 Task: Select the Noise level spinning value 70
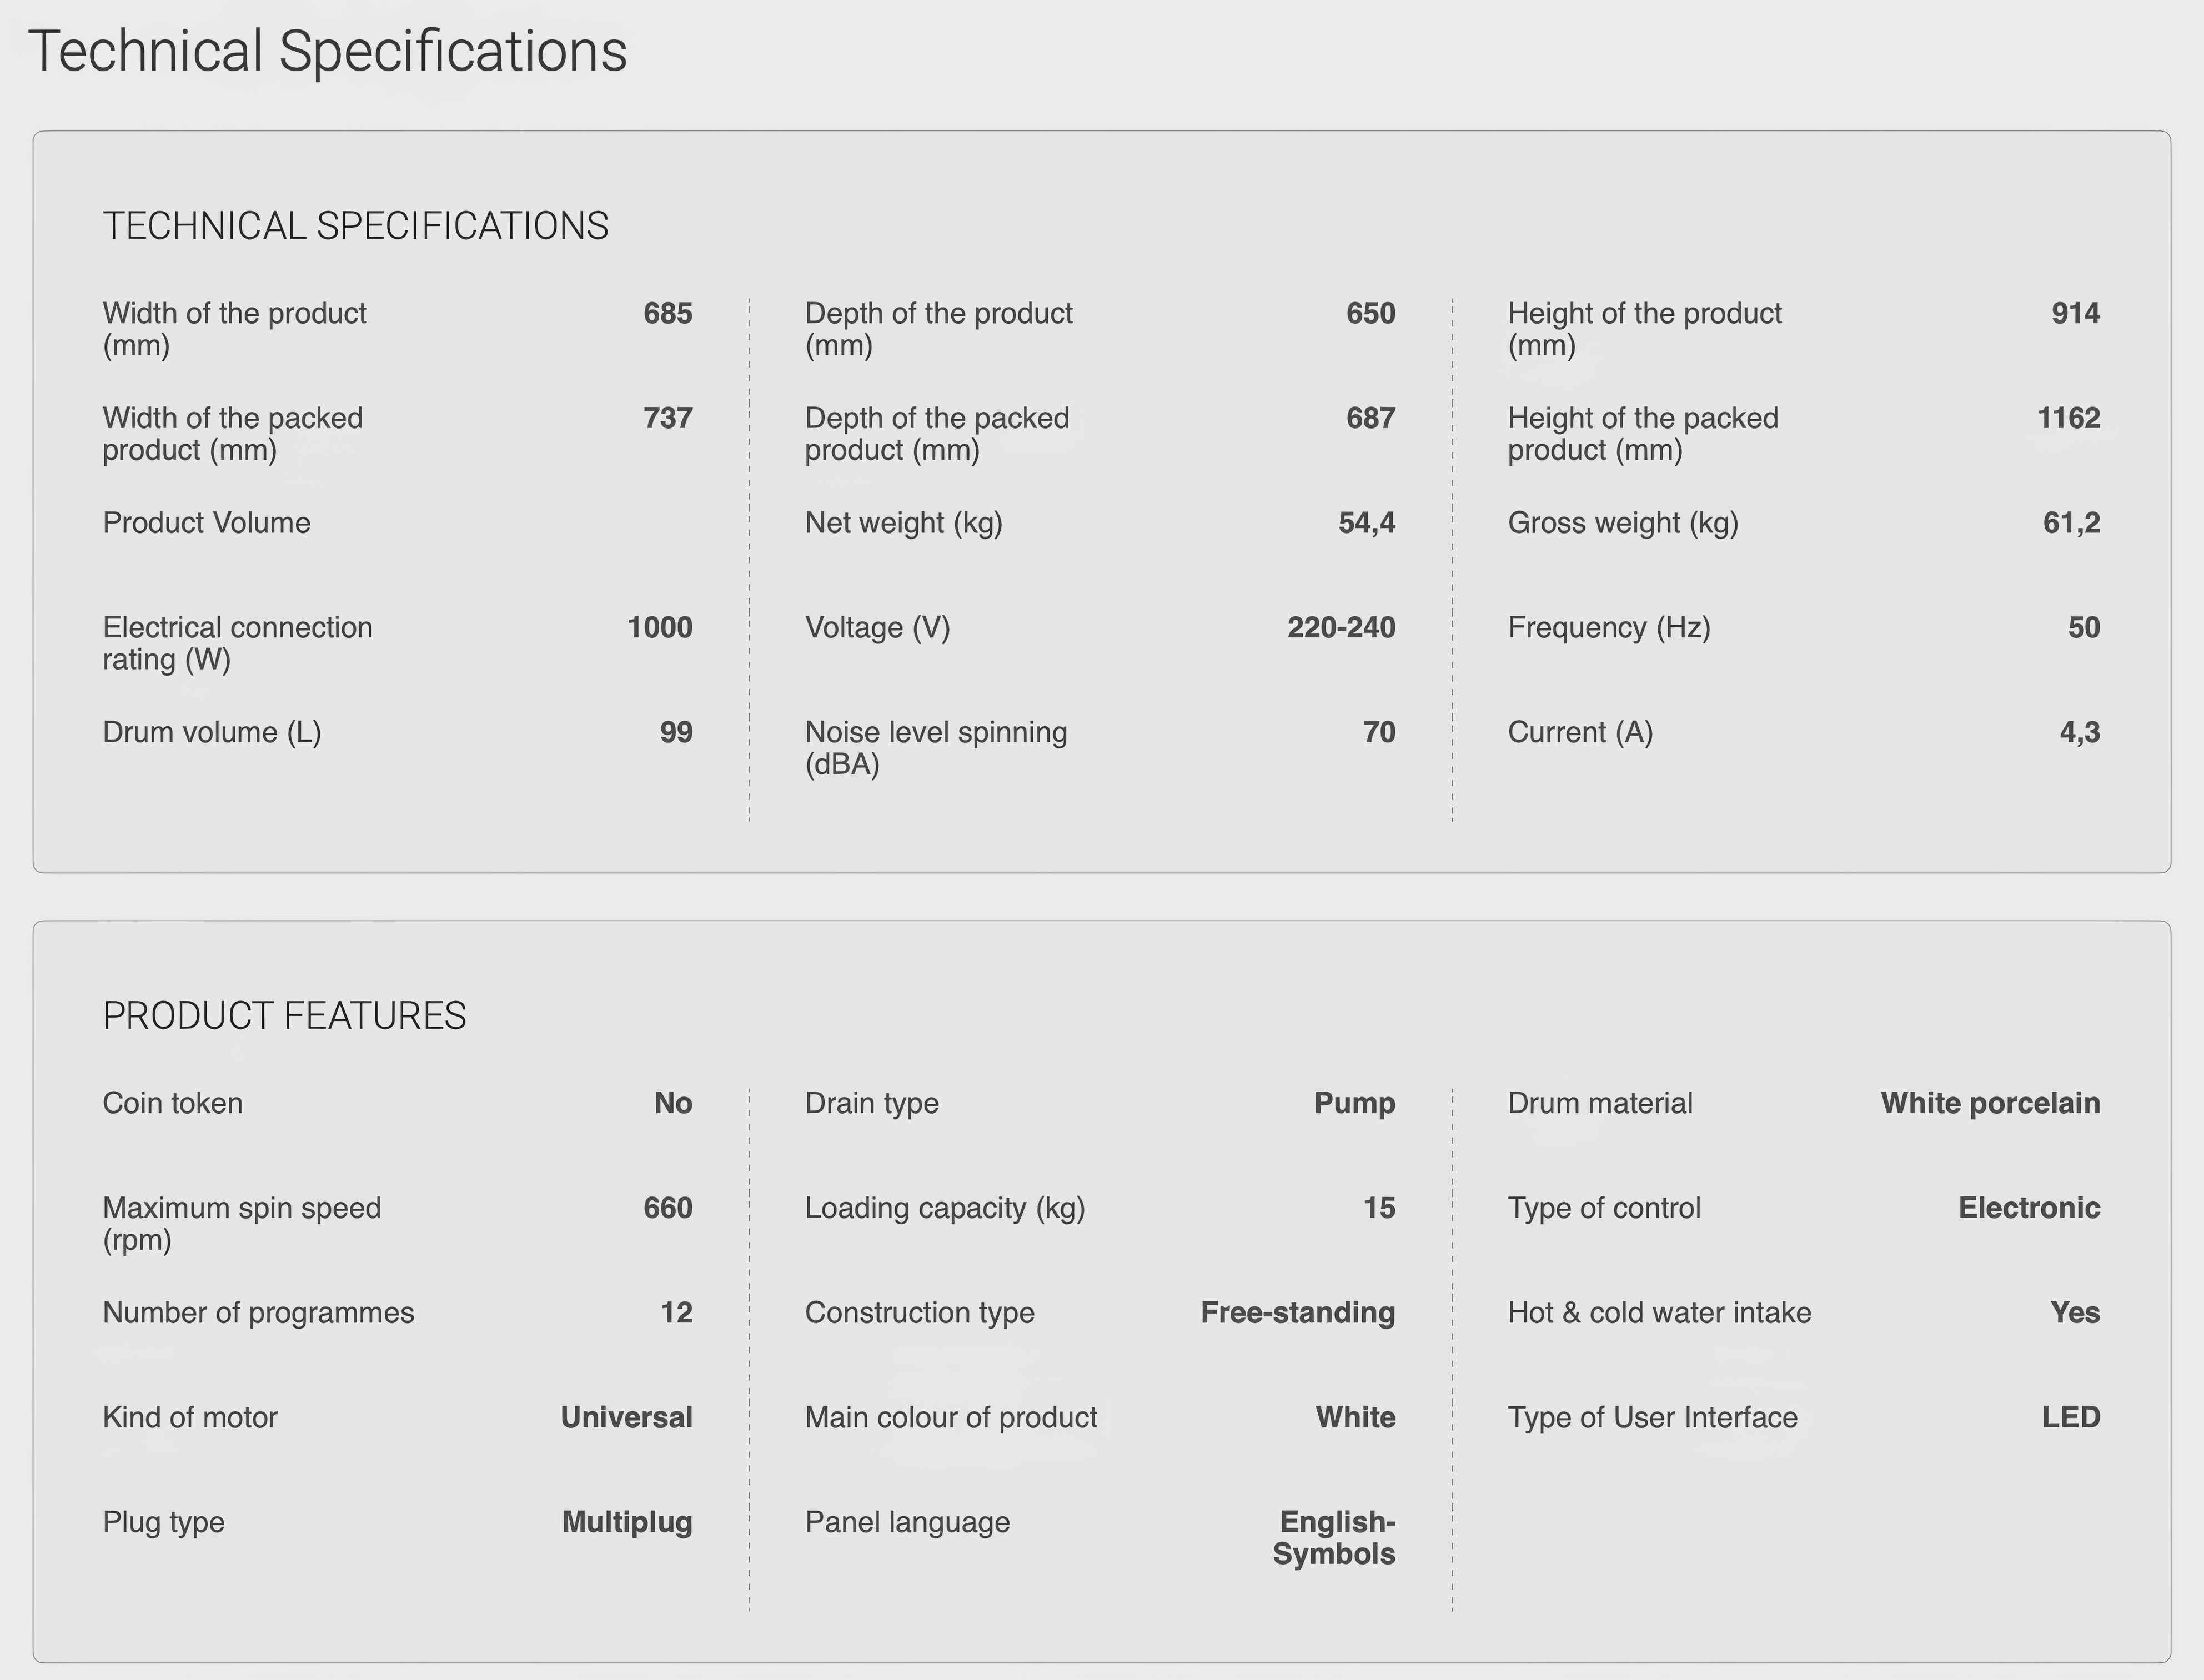1379,732
